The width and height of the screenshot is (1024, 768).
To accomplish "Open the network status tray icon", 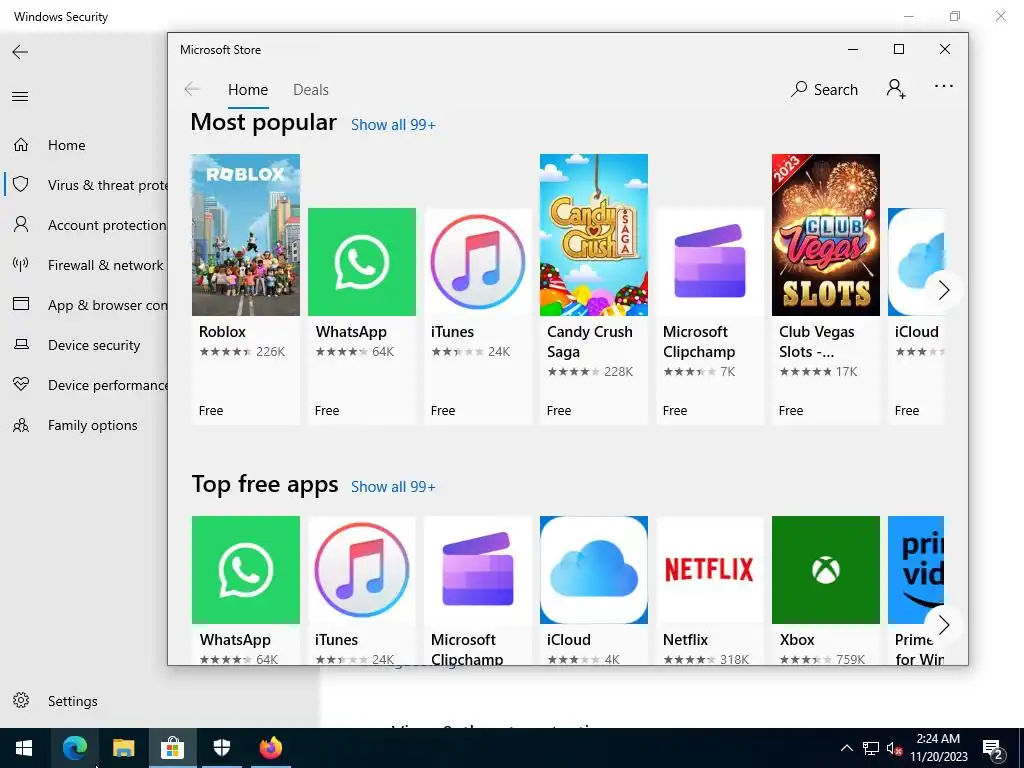I will point(871,748).
